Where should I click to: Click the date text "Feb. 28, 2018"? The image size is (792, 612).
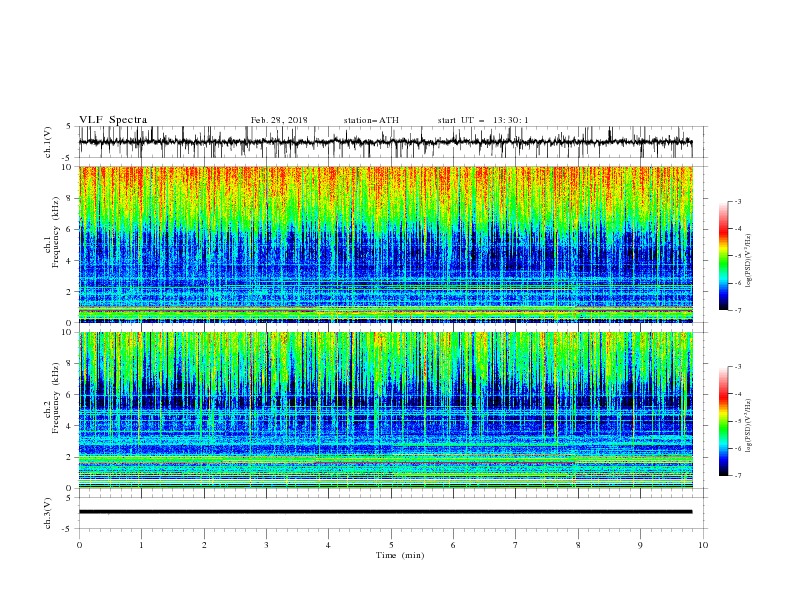[x=279, y=120]
